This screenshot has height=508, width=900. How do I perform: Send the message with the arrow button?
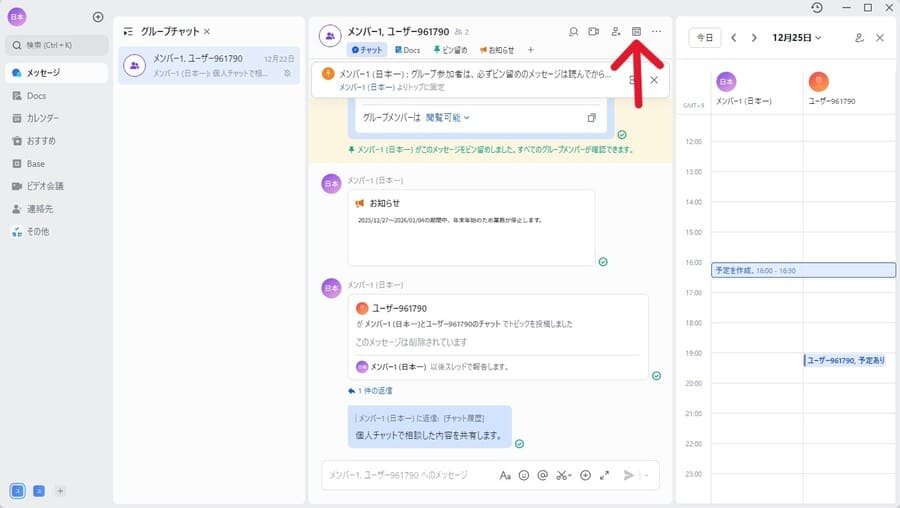(x=629, y=475)
